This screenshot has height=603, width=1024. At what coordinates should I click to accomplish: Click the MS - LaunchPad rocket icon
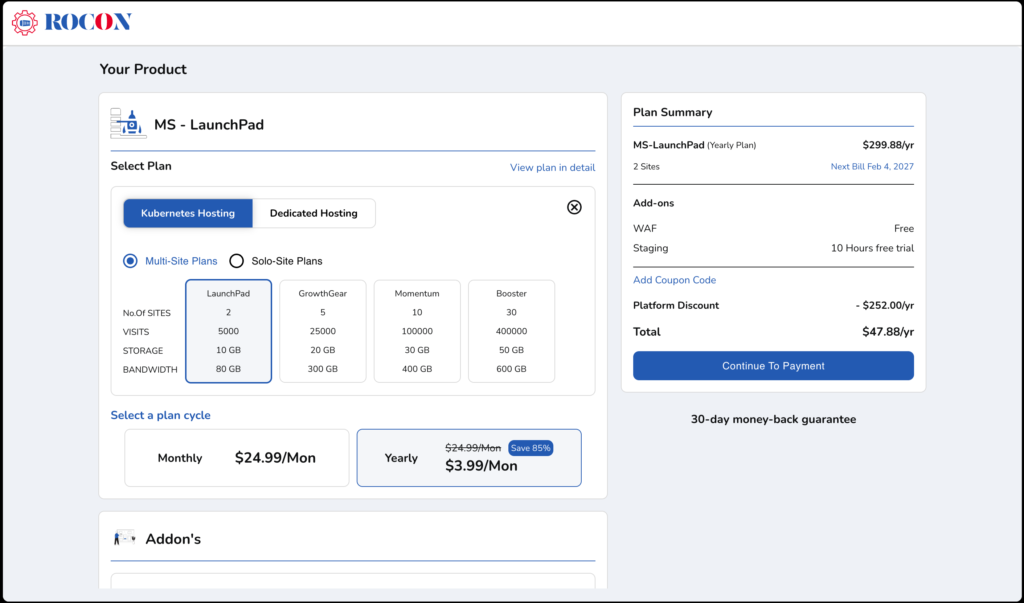click(128, 124)
